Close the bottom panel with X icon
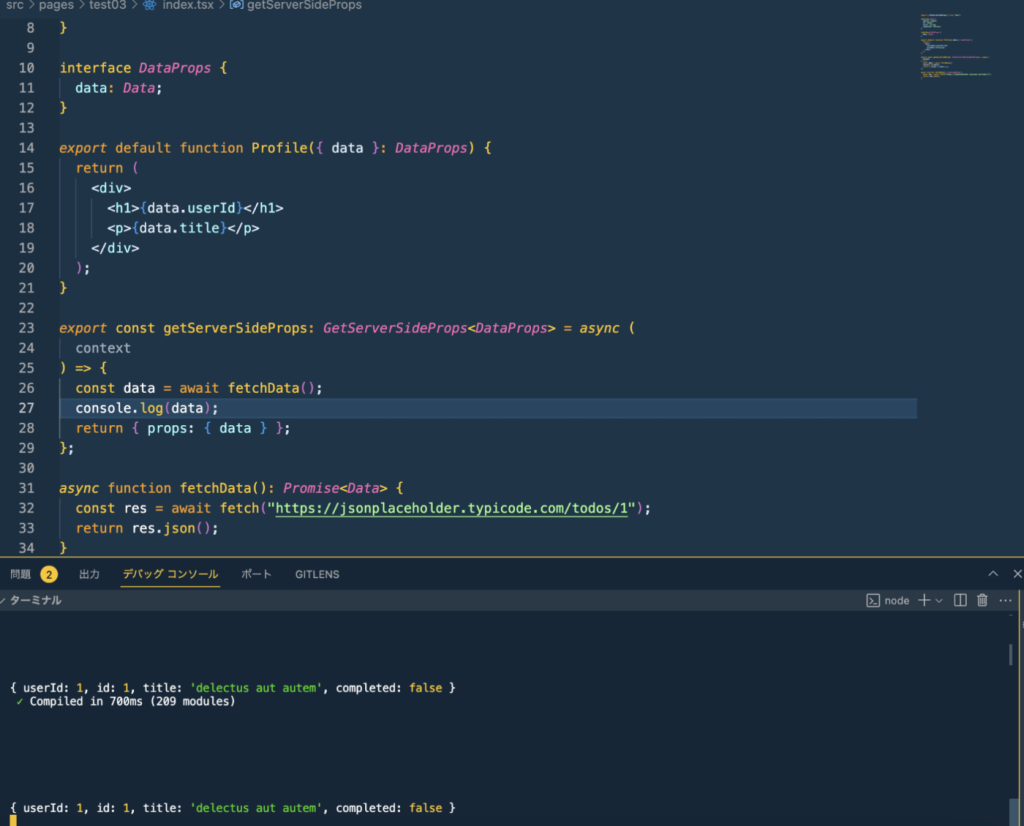This screenshot has height=826, width=1024. pos(1017,574)
